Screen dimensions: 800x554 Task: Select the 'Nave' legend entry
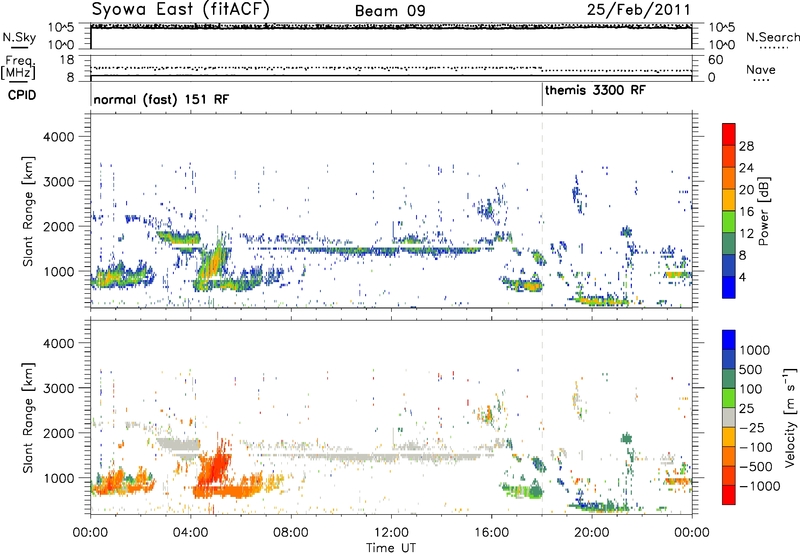point(761,69)
